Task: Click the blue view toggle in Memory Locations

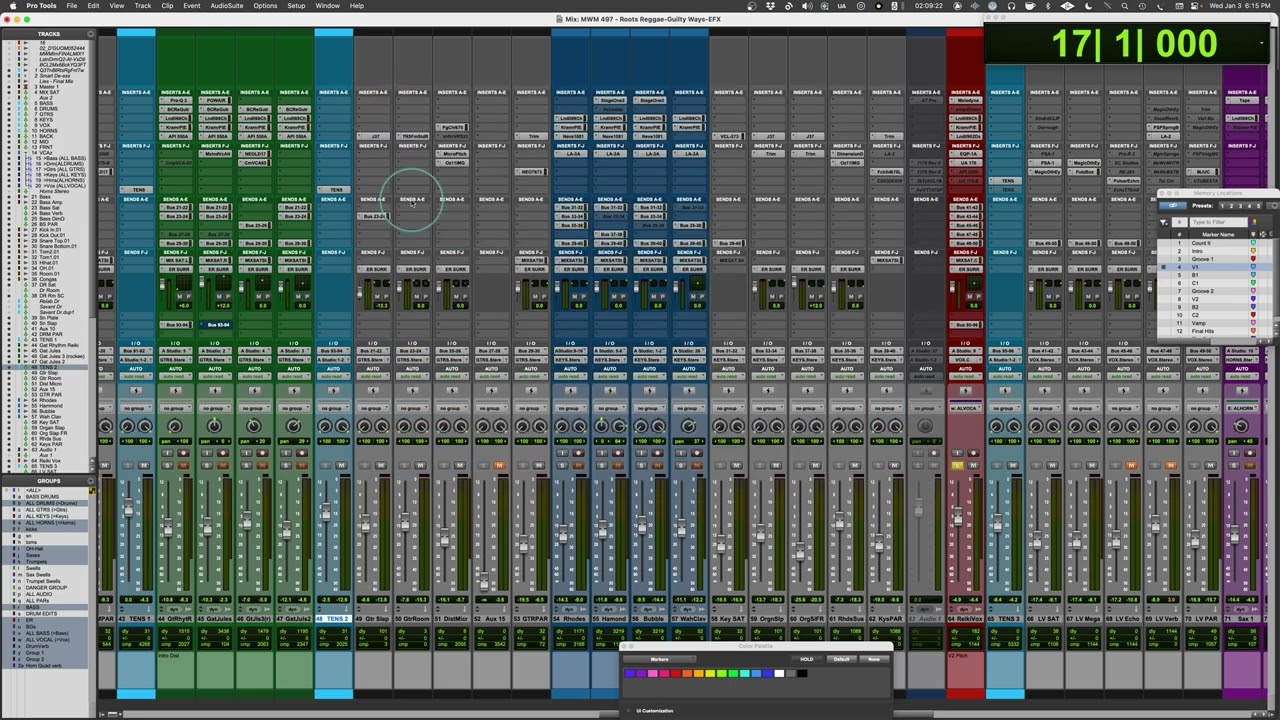Action: coord(1173,205)
